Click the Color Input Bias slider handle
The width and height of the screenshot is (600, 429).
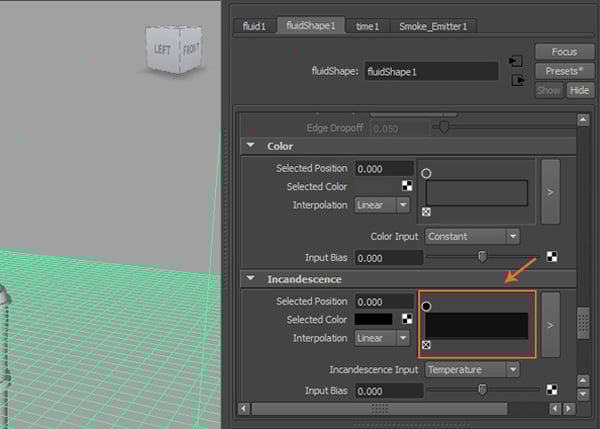[483, 256]
